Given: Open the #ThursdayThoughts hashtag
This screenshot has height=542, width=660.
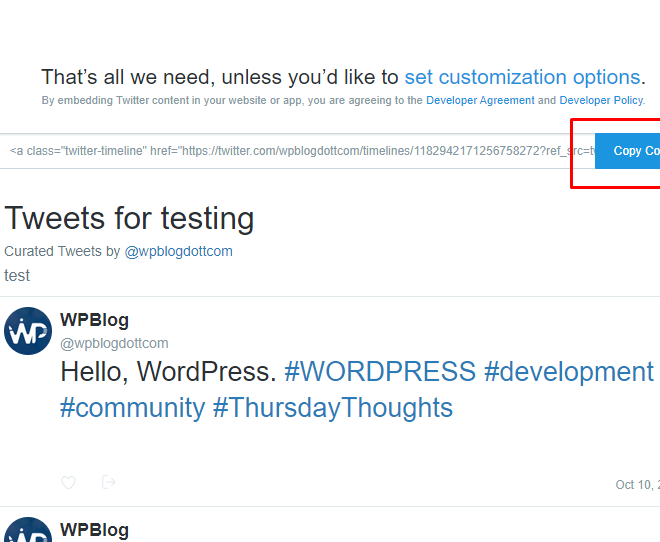Looking at the screenshot, I should [333, 408].
